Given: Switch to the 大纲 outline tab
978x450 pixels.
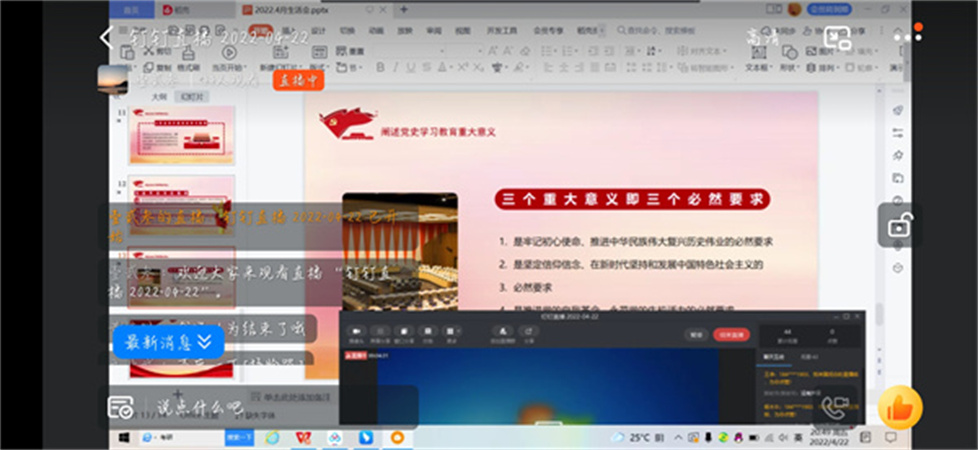Looking at the screenshot, I should pos(158,96).
